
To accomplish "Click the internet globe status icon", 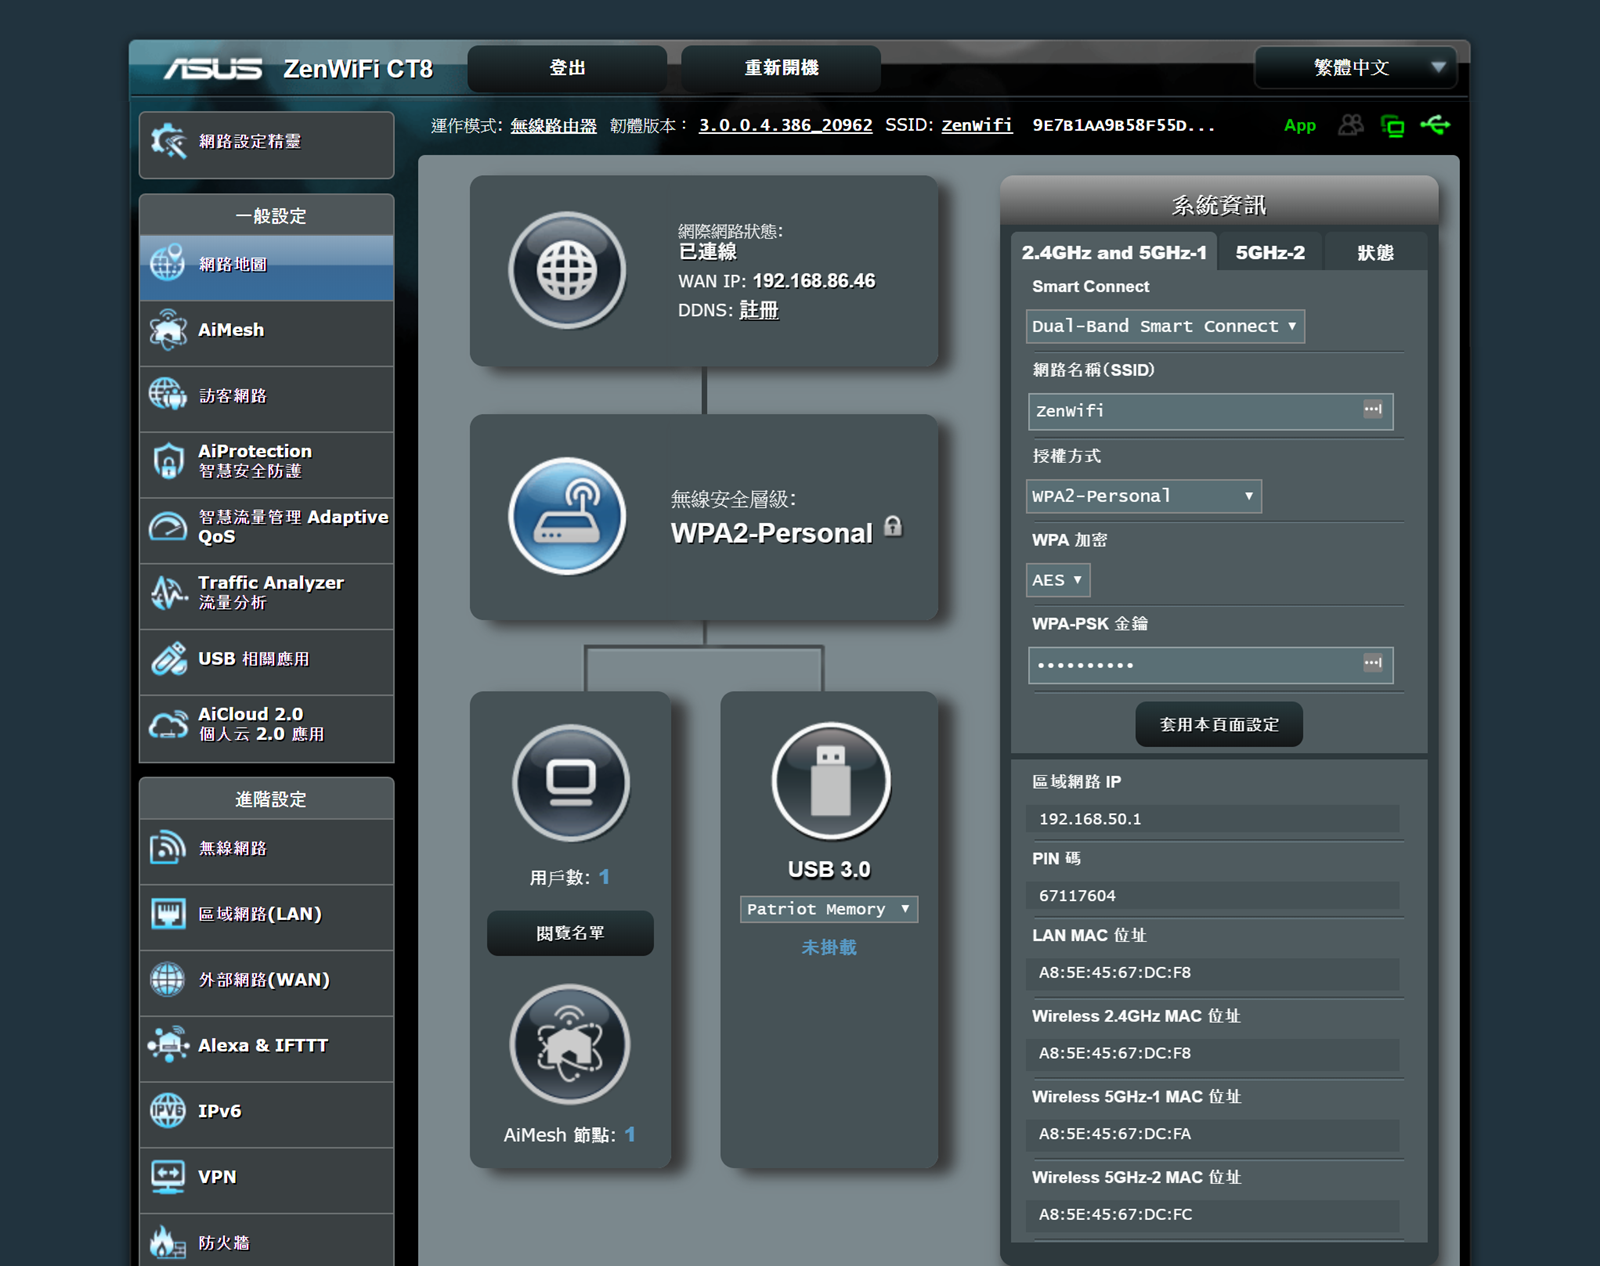I will tap(567, 270).
